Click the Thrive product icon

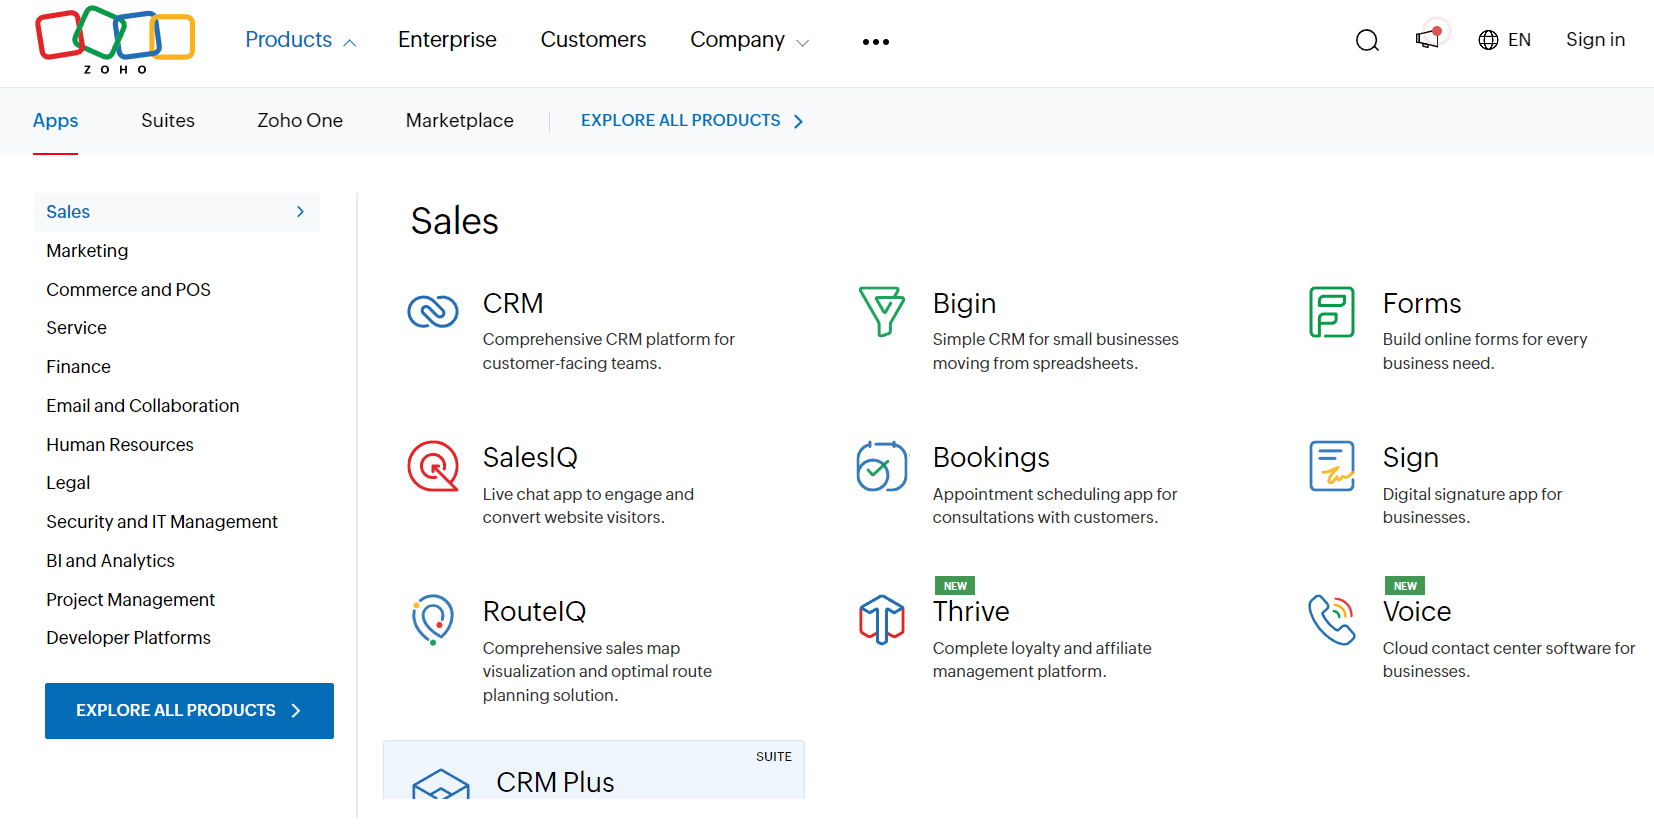pyautogui.click(x=882, y=620)
